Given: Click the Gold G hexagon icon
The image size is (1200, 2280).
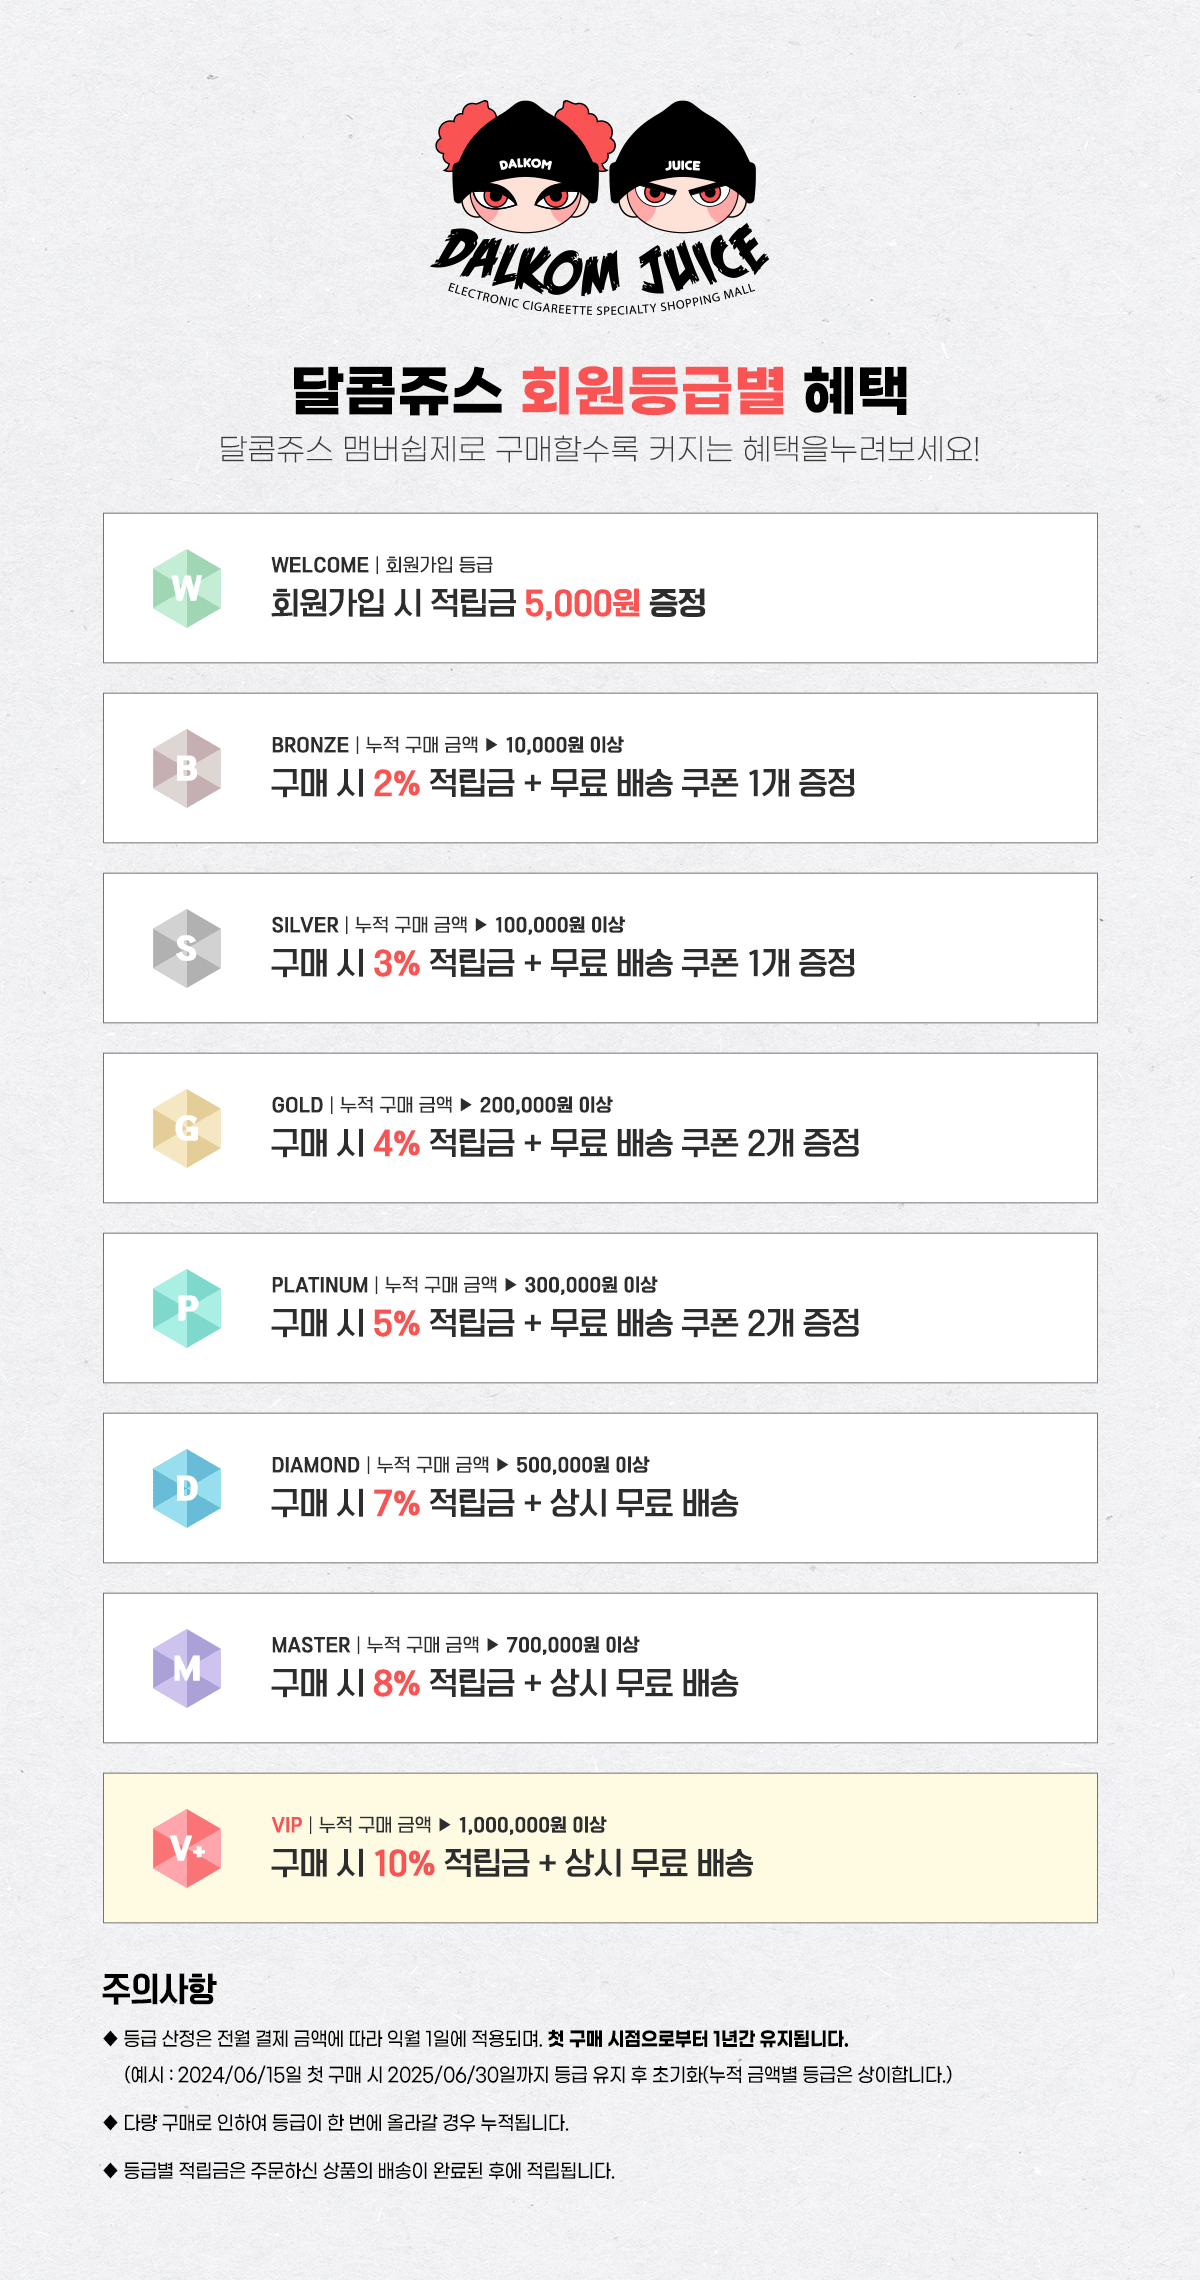Looking at the screenshot, I should 187,1128.
